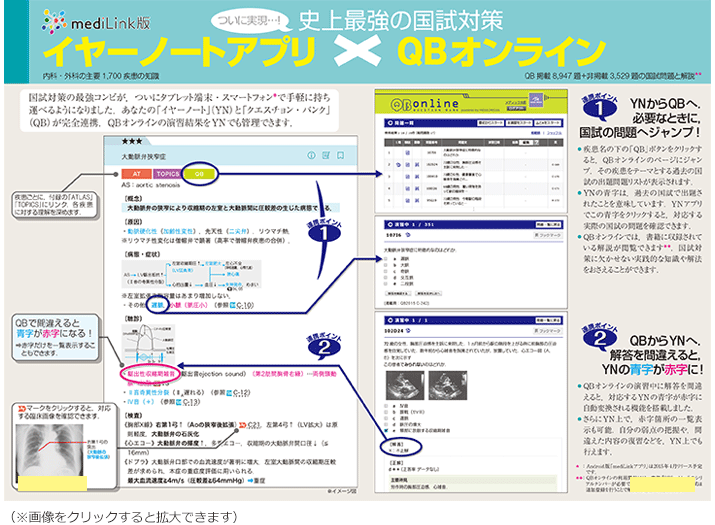This screenshot has height=525, width=715.
Task: Click the circled blue word 遅脈 in symptoms
Action: click(158, 305)
